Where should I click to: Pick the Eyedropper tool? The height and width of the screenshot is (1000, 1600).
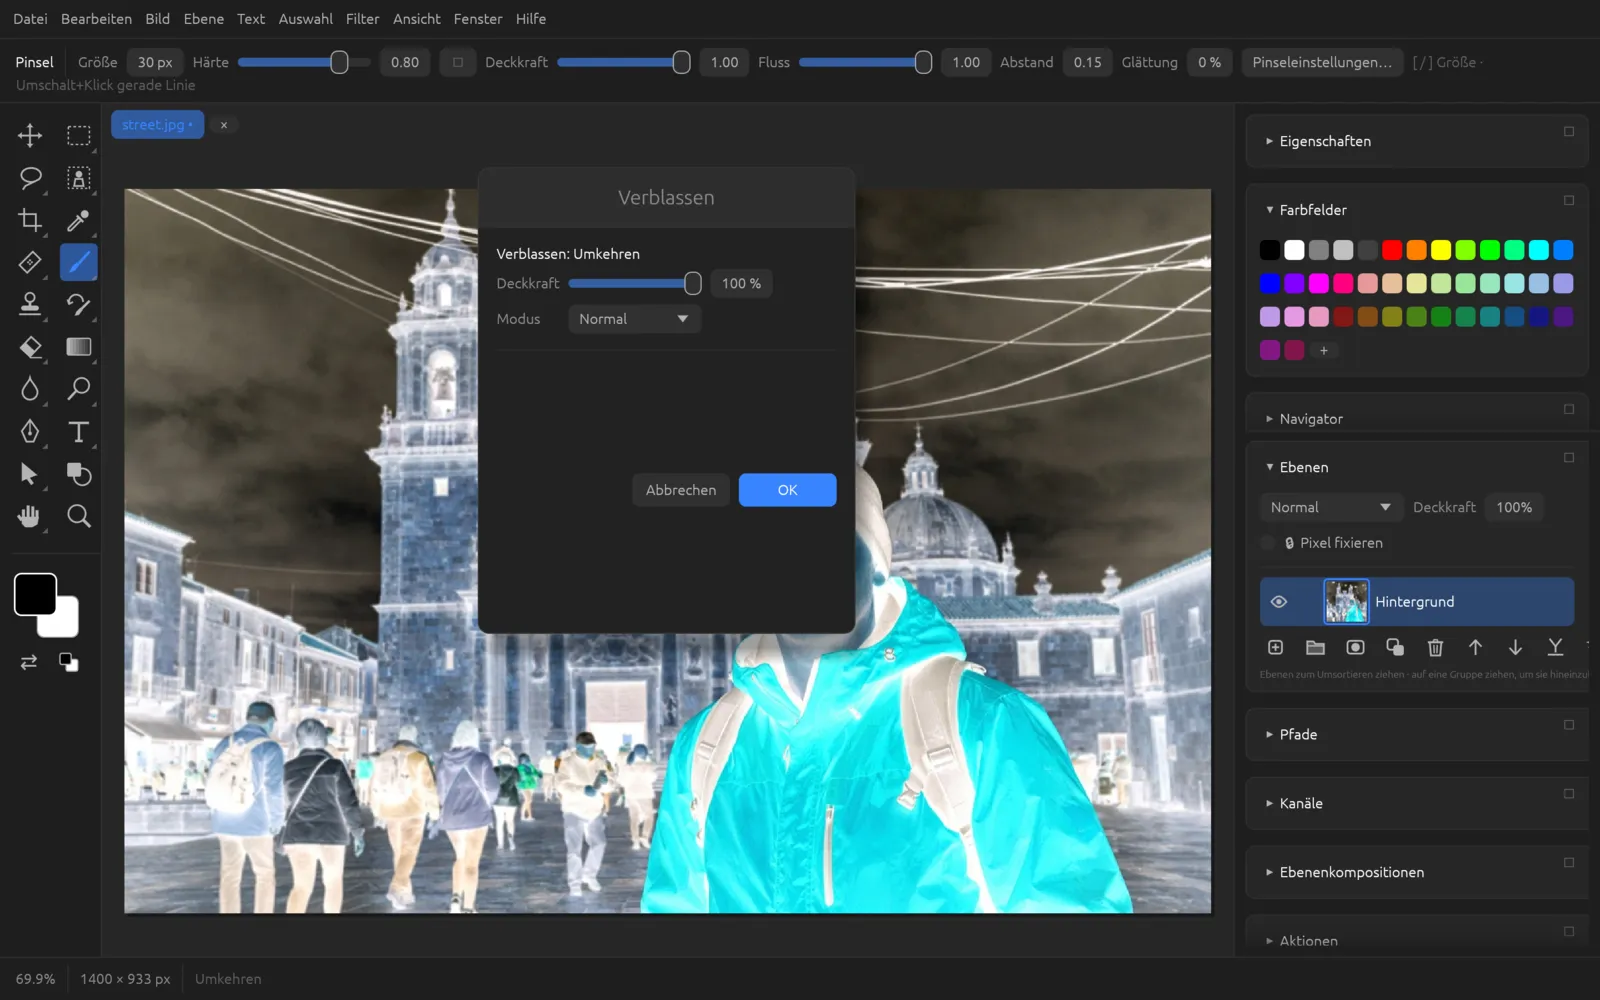tap(78, 220)
